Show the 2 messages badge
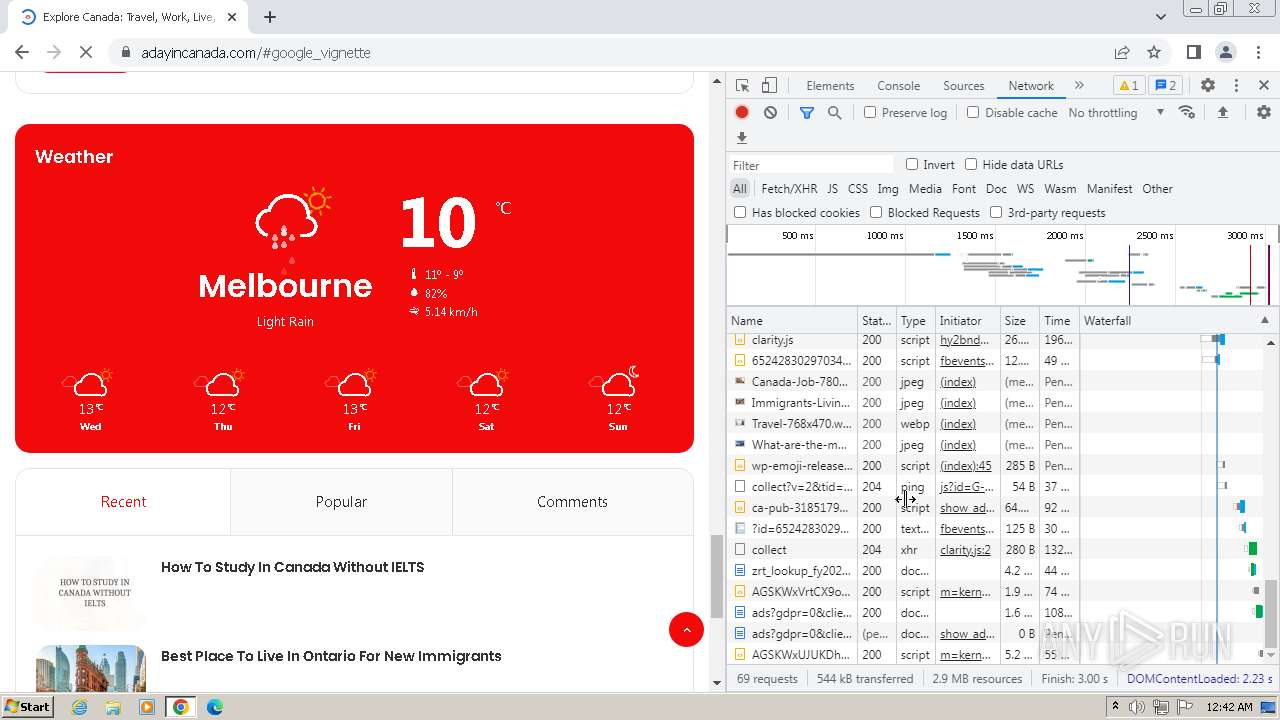Viewport: 1280px width, 720px height. (1164, 86)
